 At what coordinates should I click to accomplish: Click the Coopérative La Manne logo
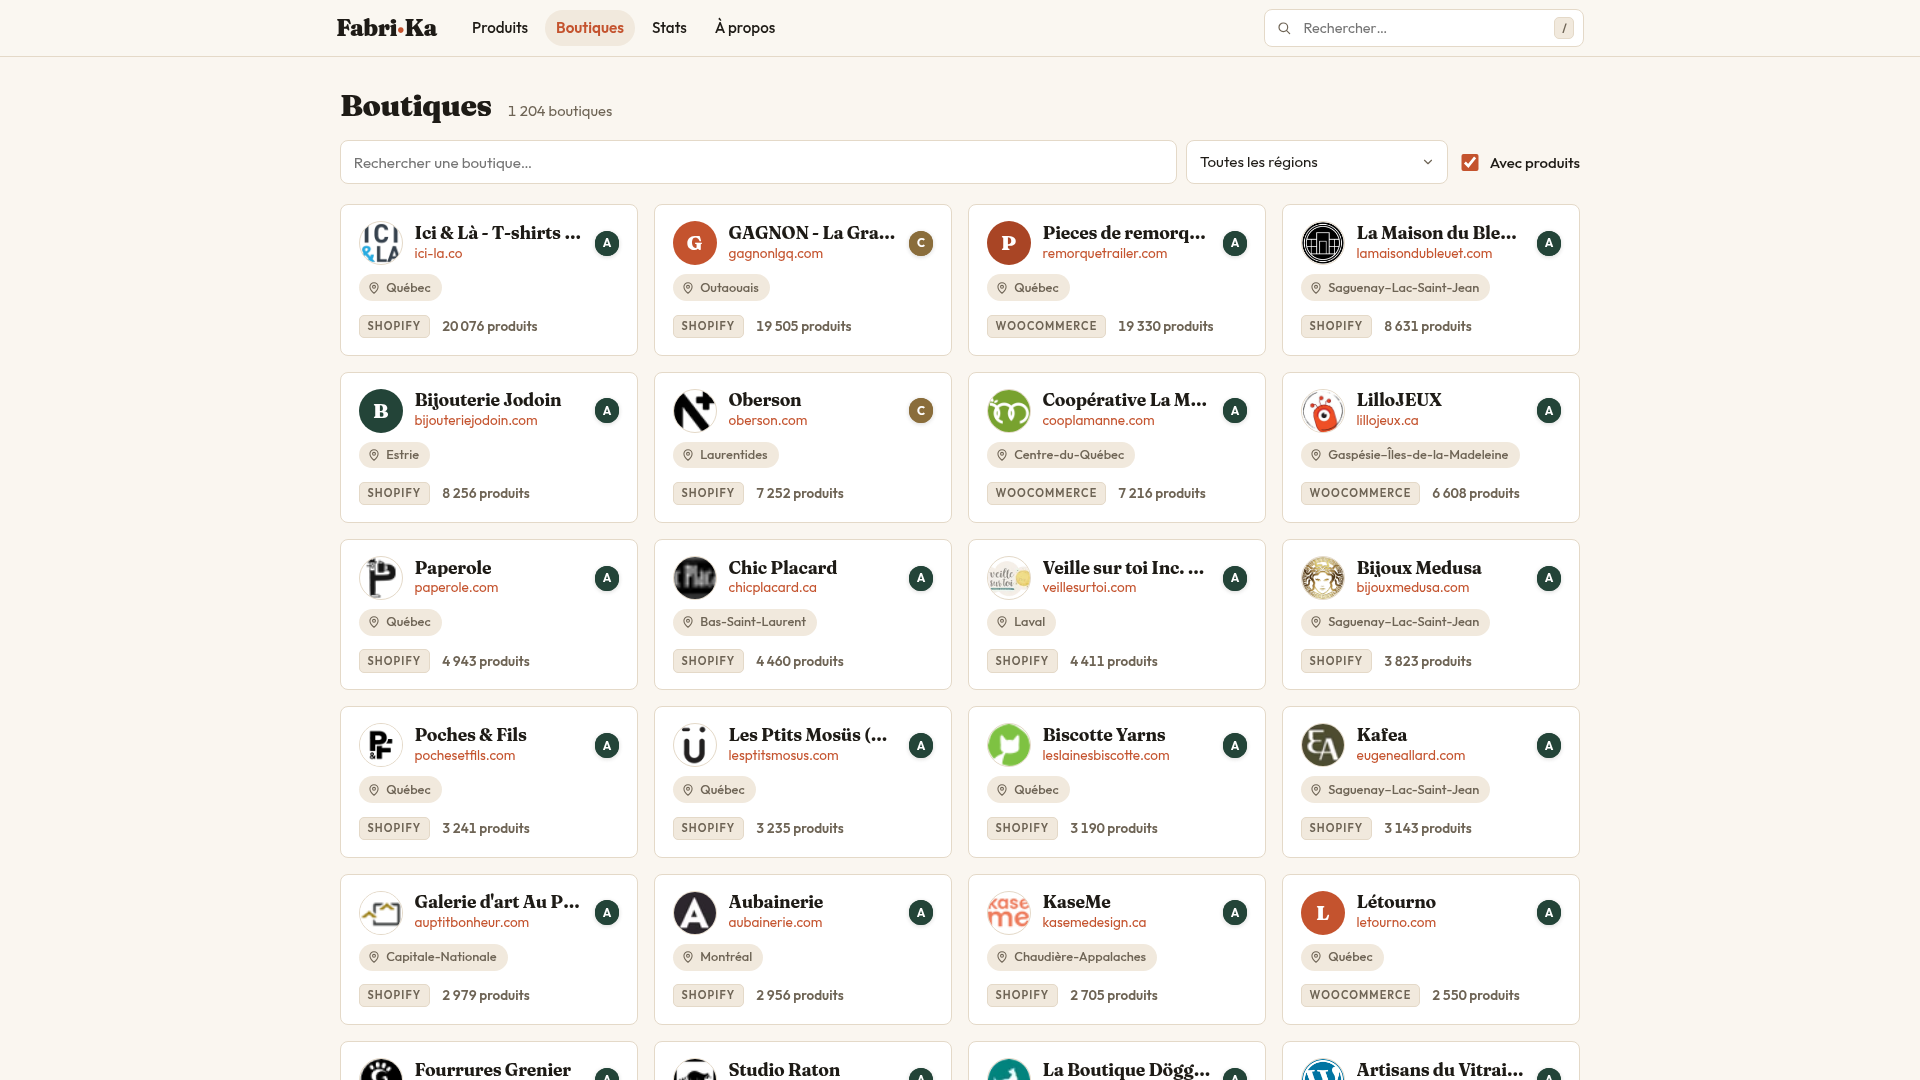point(1009,411)
